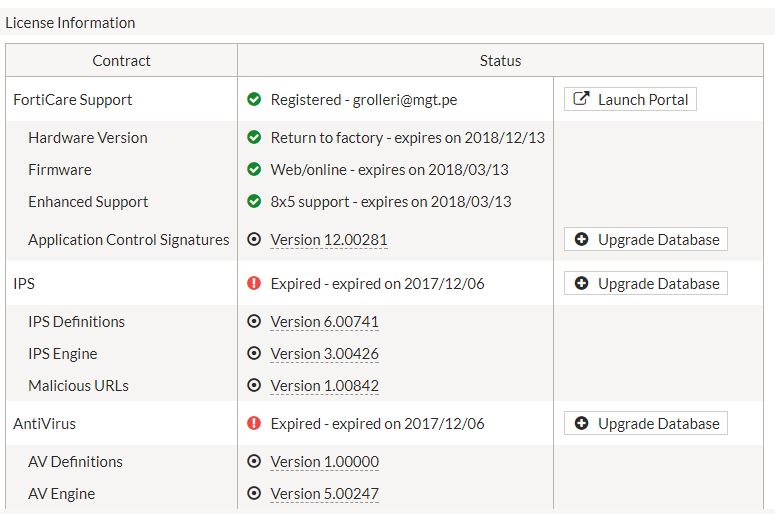Click the red expired warning icon for AntiVirus
Screen dimensions: 775x514
point(254,424)
